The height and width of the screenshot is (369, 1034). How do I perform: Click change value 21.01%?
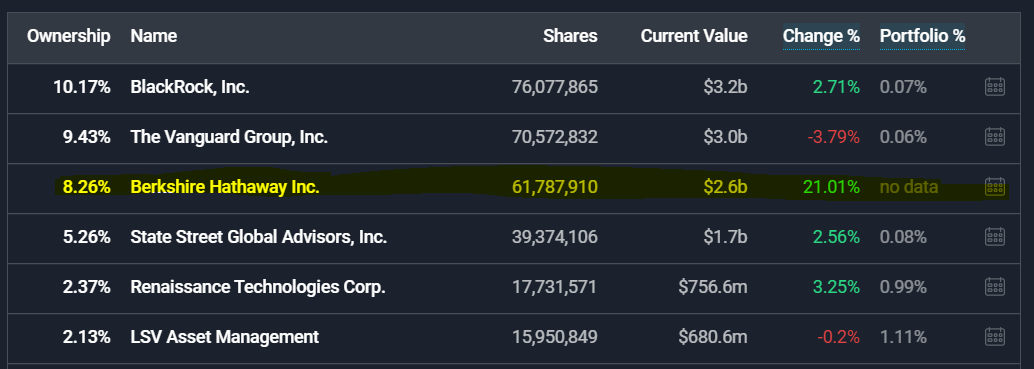click(832, 187)
